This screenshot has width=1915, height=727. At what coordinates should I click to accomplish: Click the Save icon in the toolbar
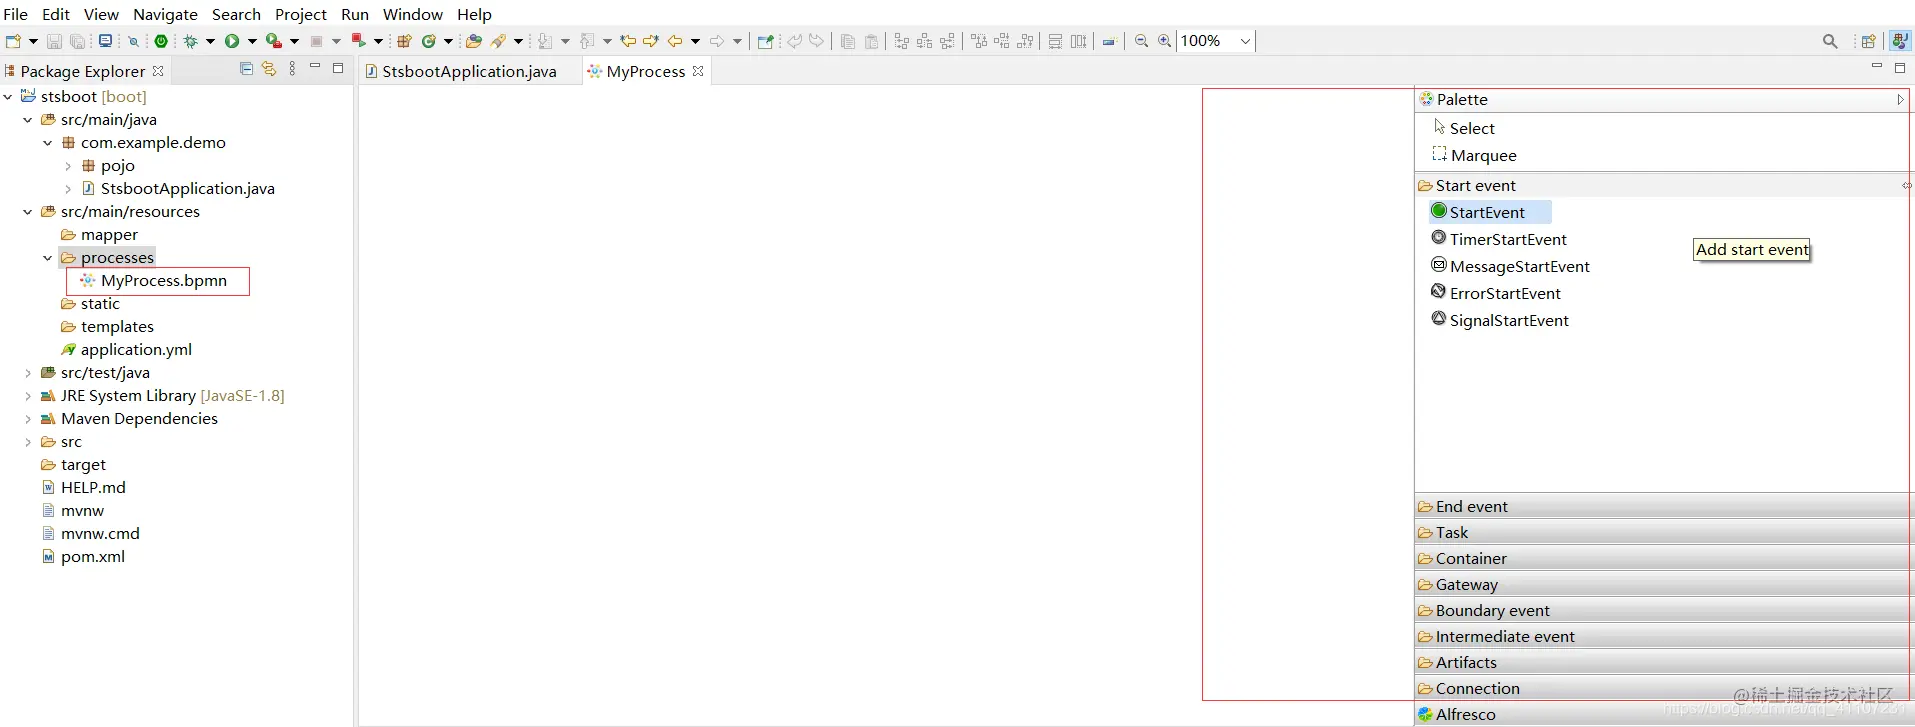pyautogui.click(x=54, y=41)
